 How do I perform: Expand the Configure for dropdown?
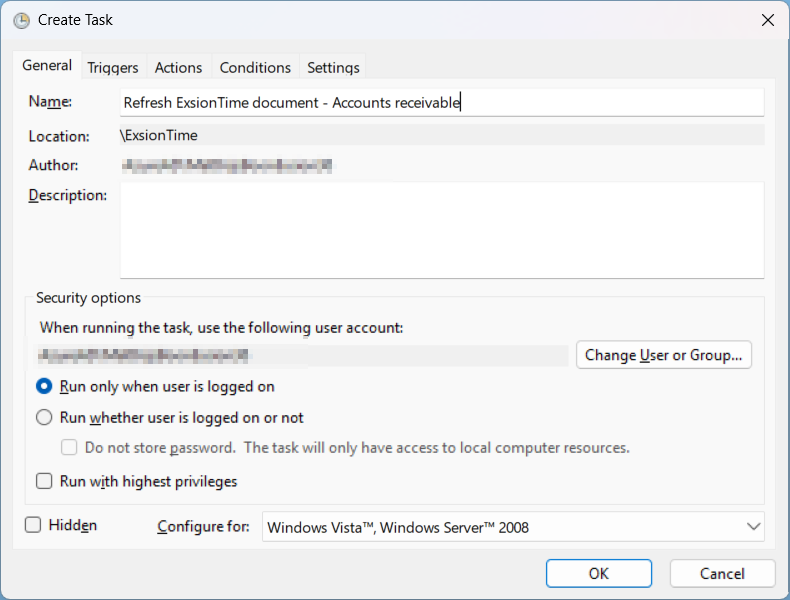513,527
